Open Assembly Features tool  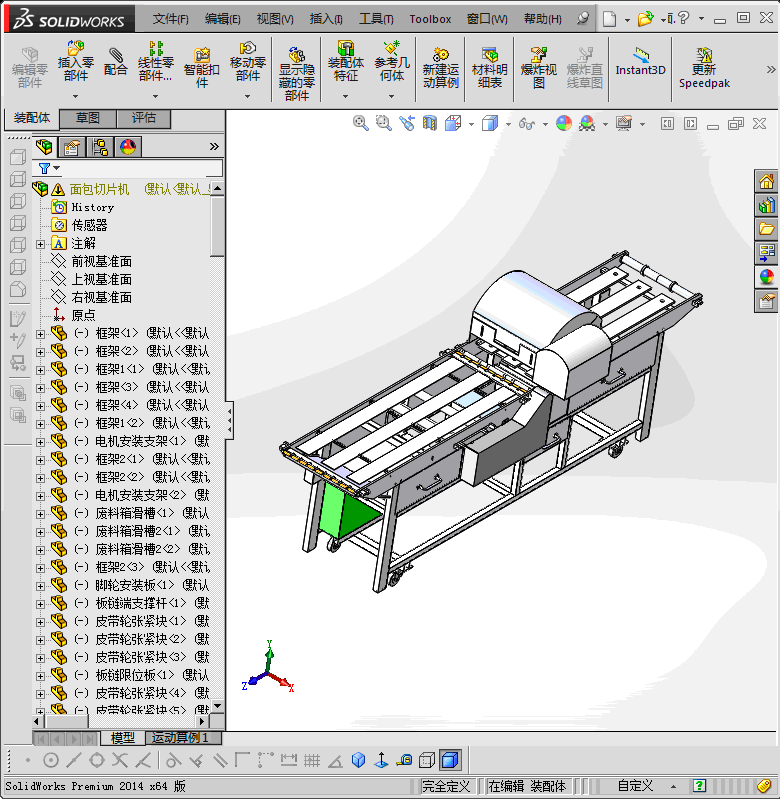tap(345, 61)
